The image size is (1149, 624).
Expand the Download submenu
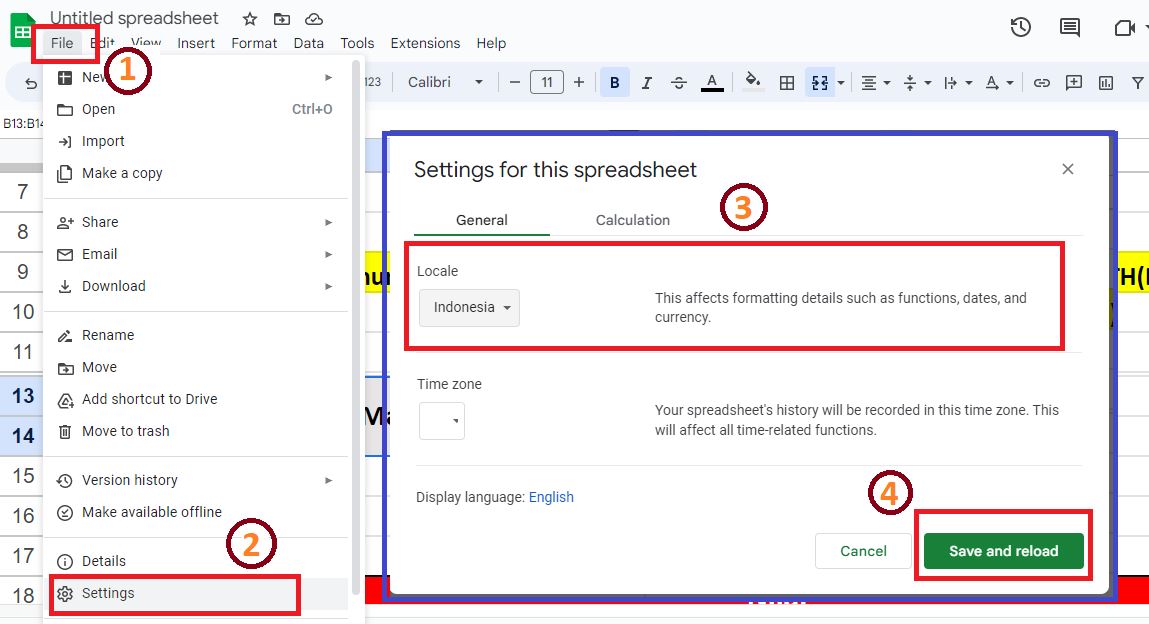coord(196,286)
